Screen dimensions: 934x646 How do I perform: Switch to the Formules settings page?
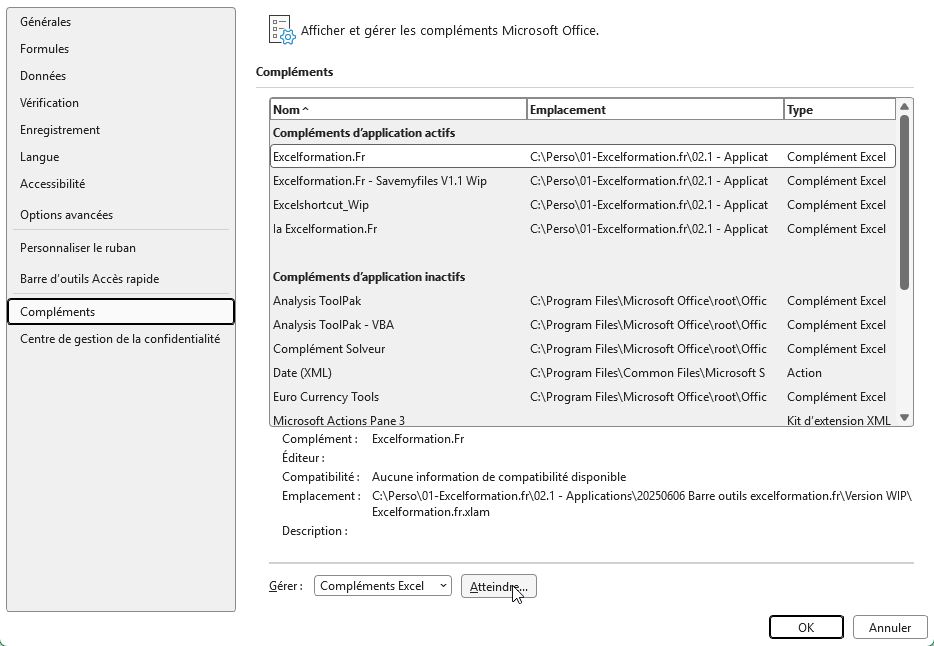pos(42,48)
